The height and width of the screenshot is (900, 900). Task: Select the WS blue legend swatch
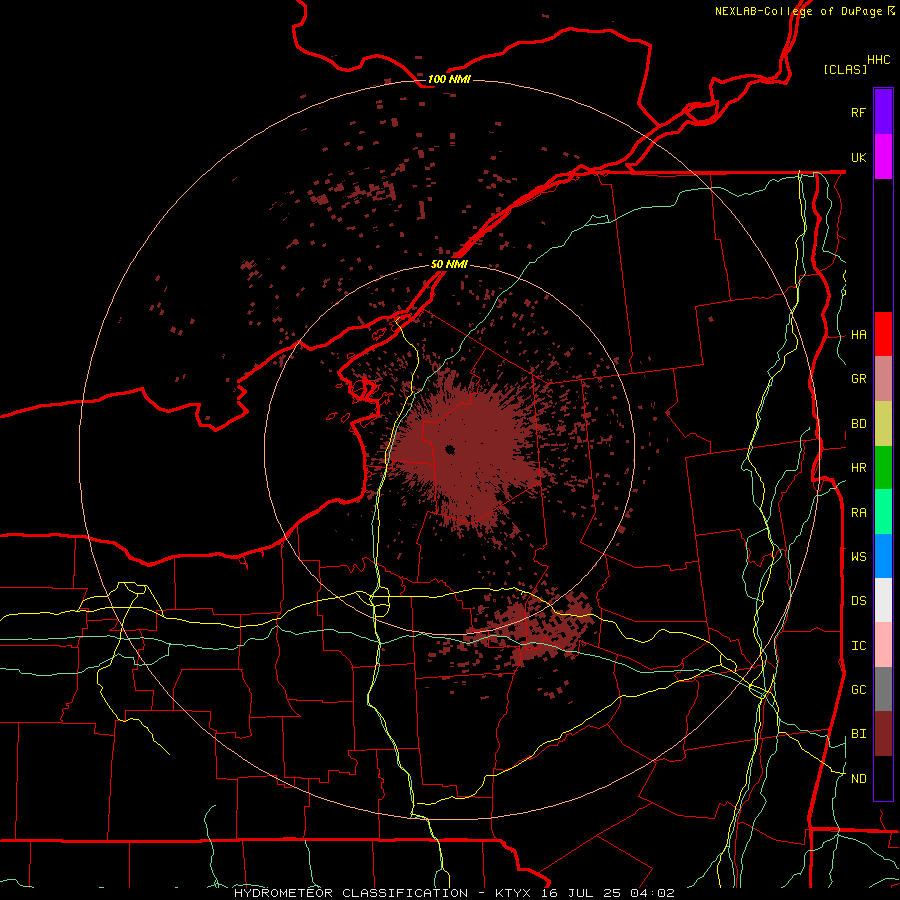point(883,556)
